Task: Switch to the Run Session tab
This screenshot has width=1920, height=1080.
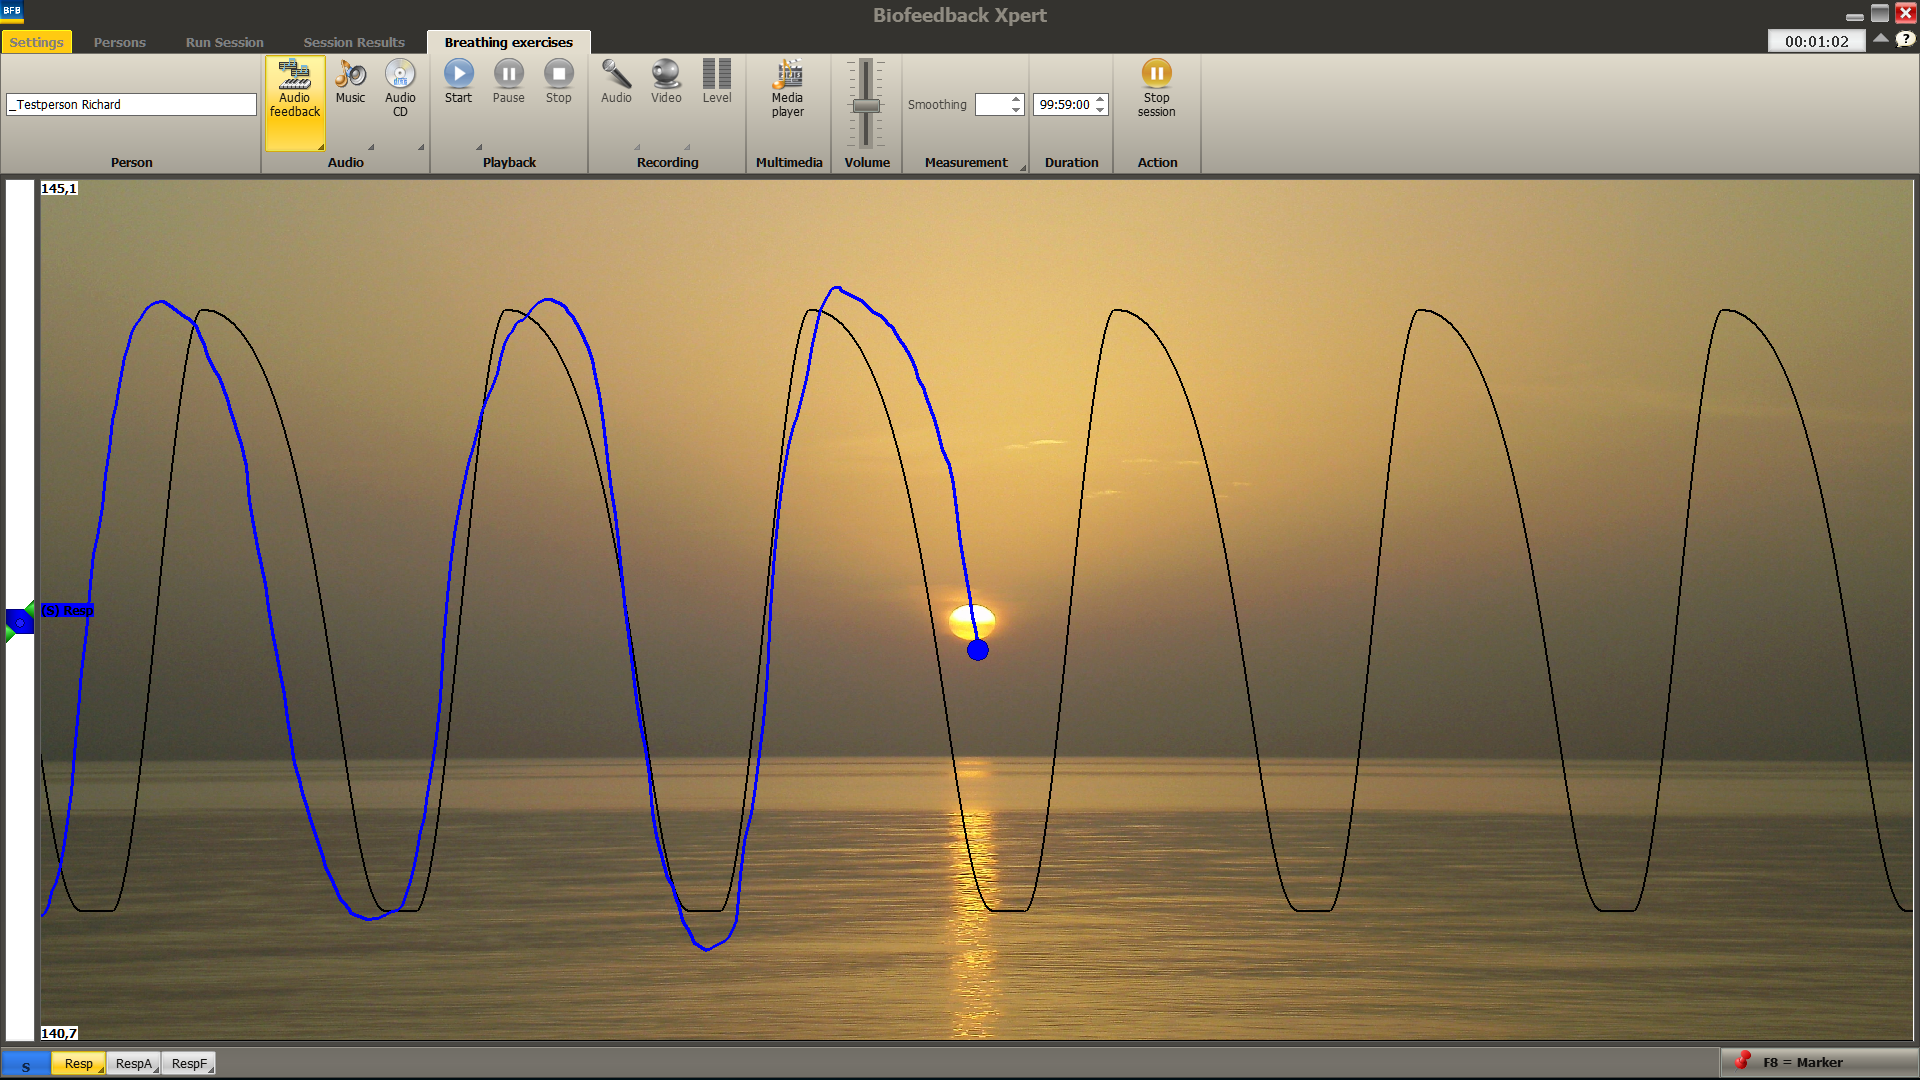Action: click(x=224, y=42)
